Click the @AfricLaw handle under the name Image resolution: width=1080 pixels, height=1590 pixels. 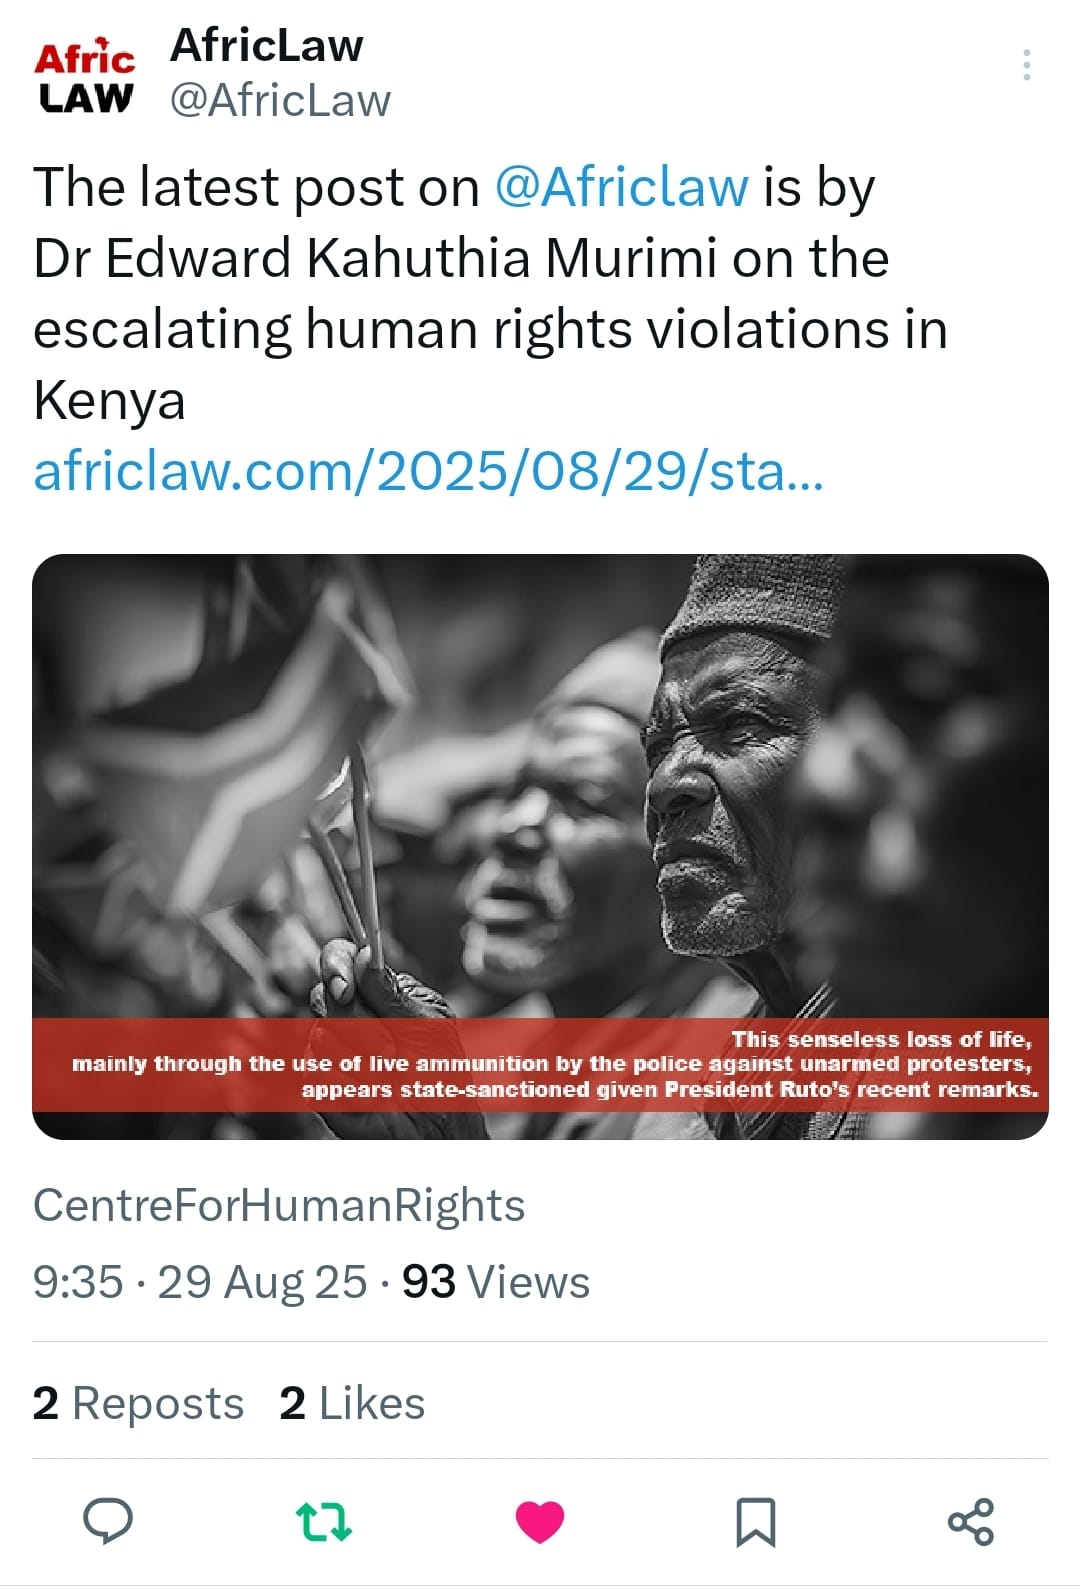pos(280,100)
